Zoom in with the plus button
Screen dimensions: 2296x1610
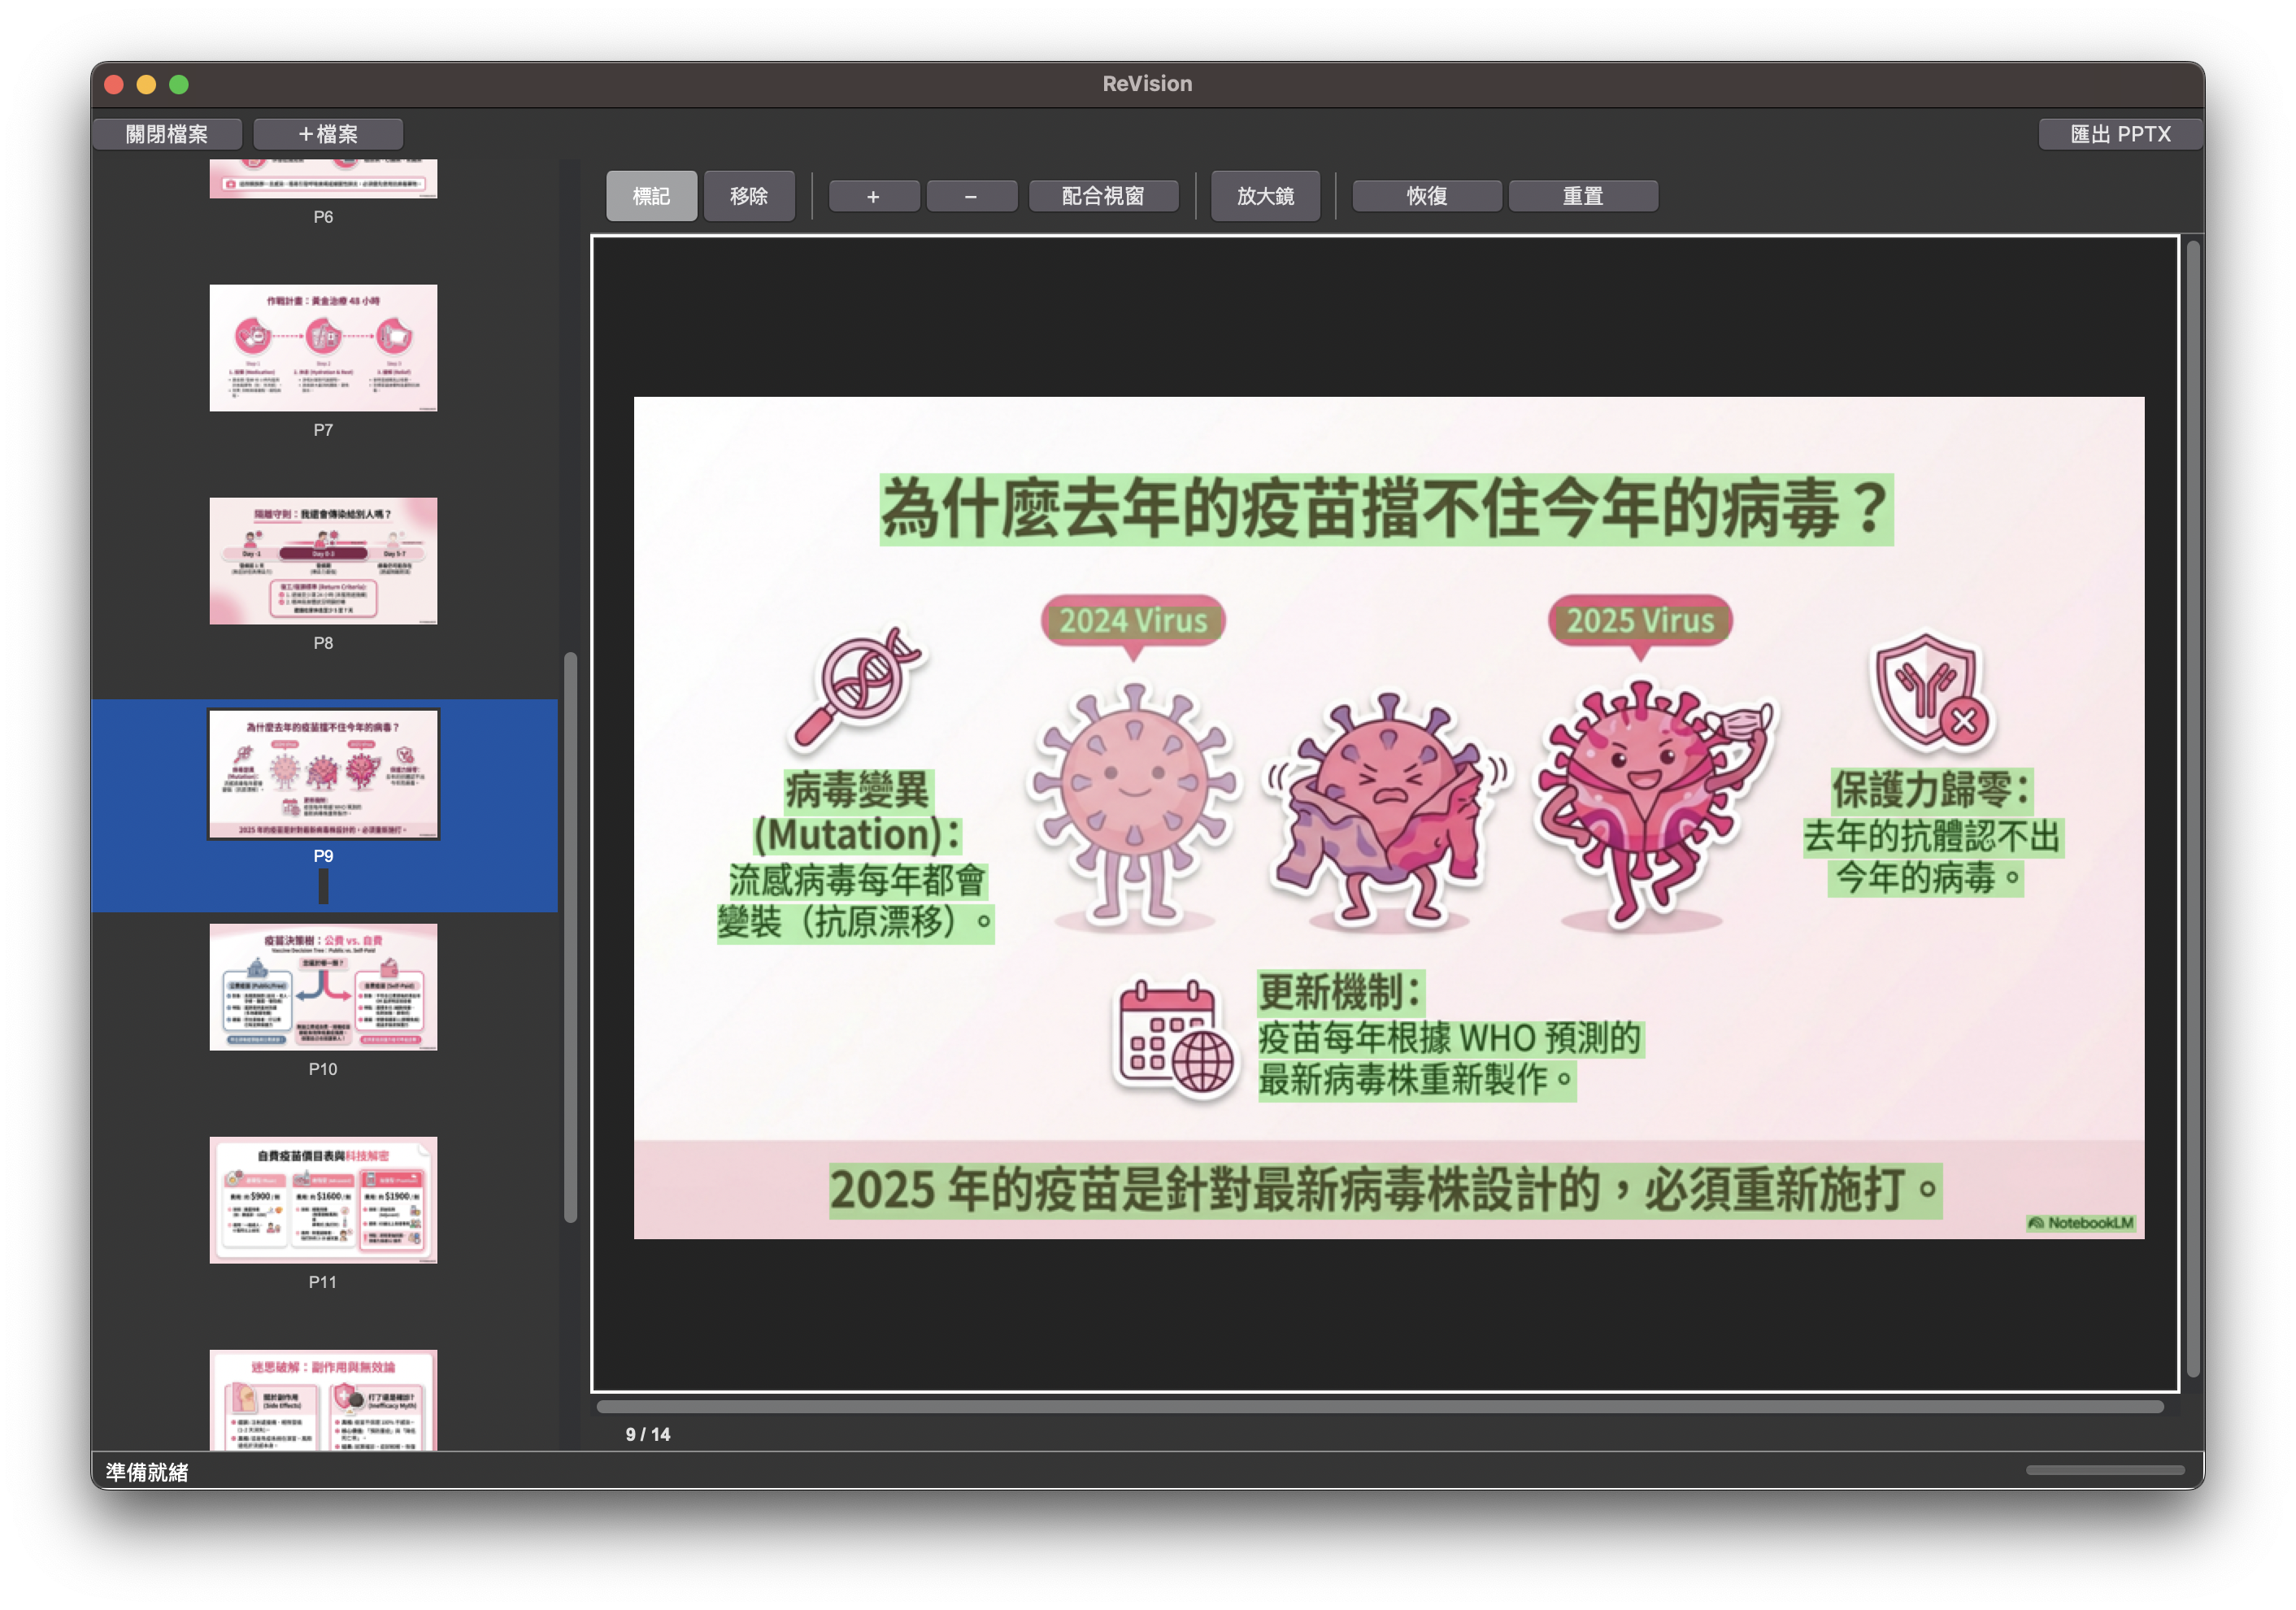873,196
